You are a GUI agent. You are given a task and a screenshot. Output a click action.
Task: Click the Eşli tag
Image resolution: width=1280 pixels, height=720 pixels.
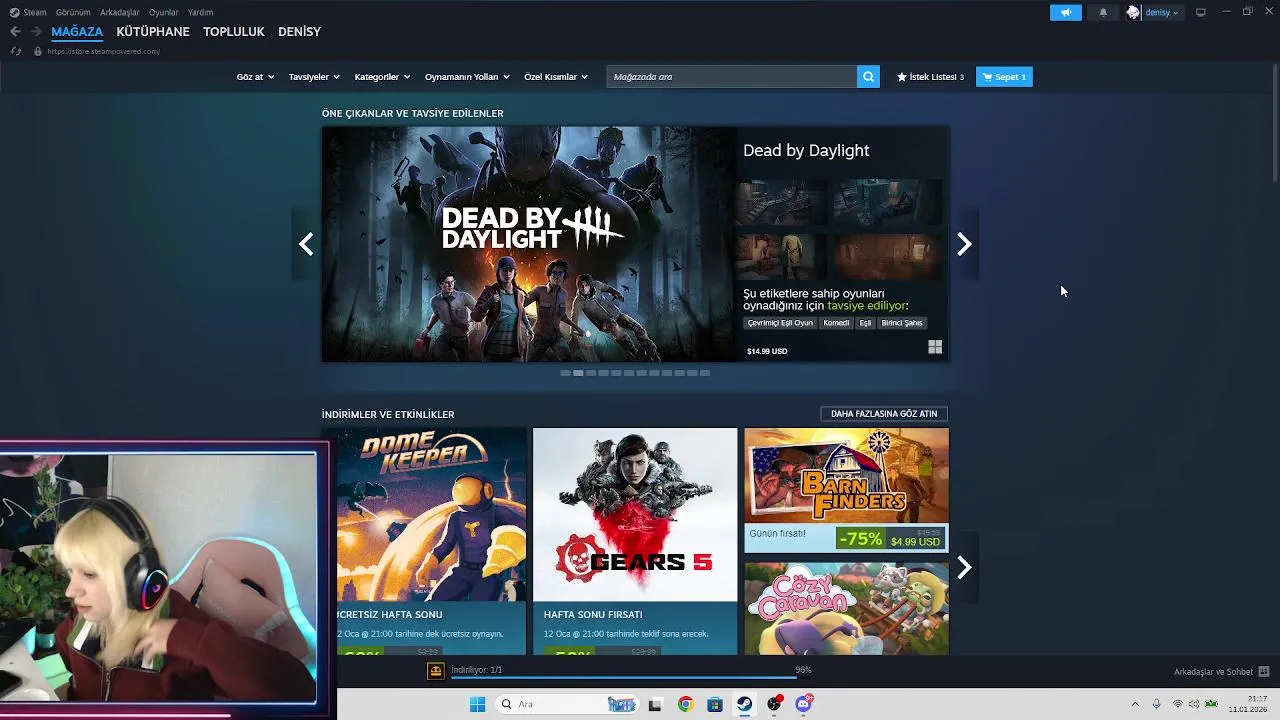click(865, 323)
